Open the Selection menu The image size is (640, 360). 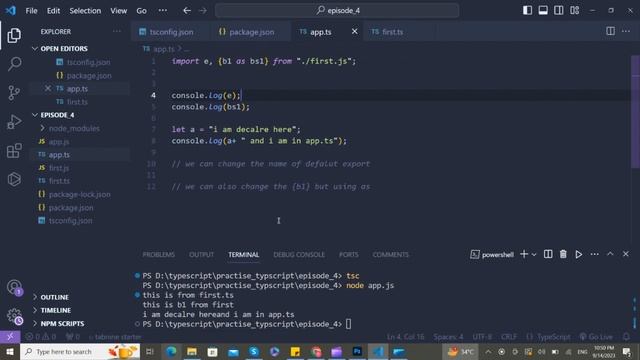coord(85,11)
